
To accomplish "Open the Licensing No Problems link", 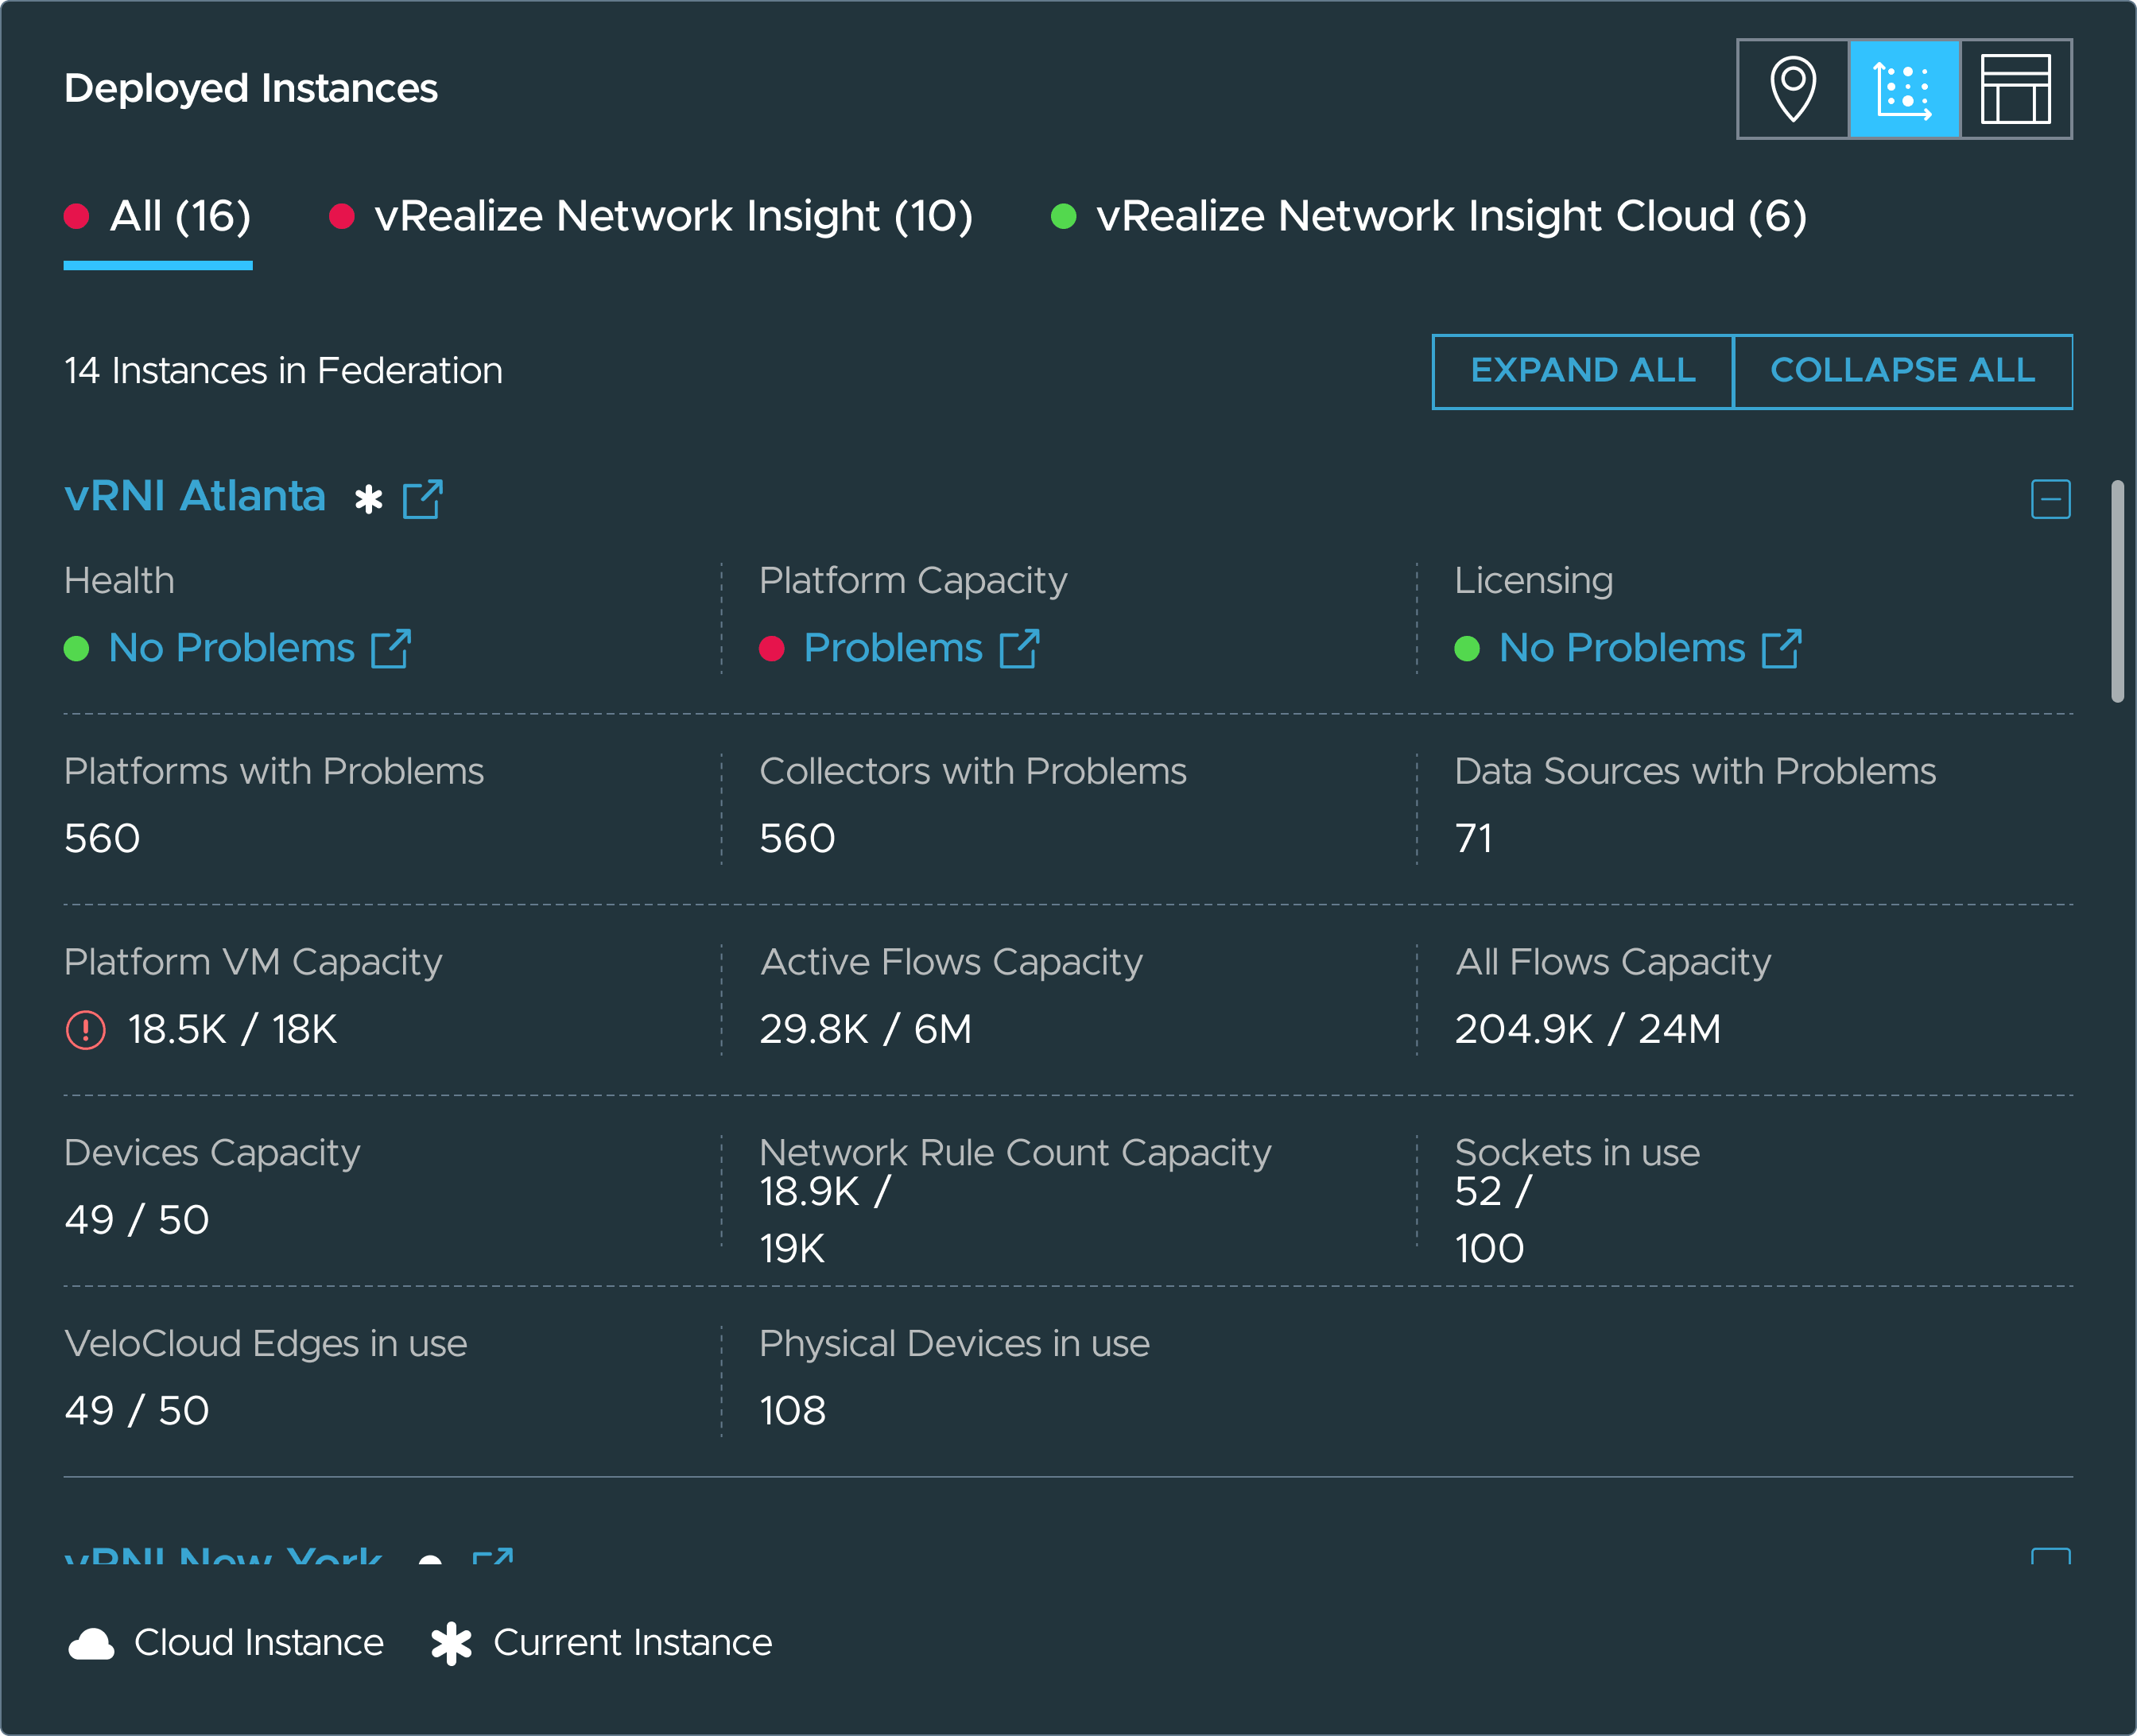I will (1622, 648).
